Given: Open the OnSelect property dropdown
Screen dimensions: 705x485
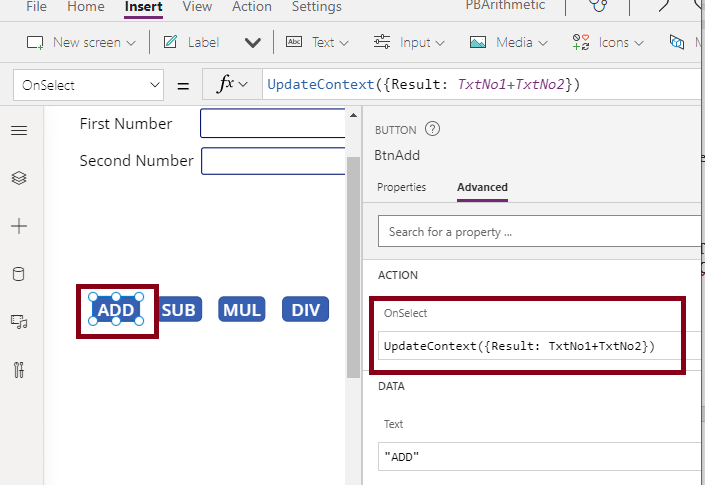Looking at the screenshot, I should coord(89,85).
